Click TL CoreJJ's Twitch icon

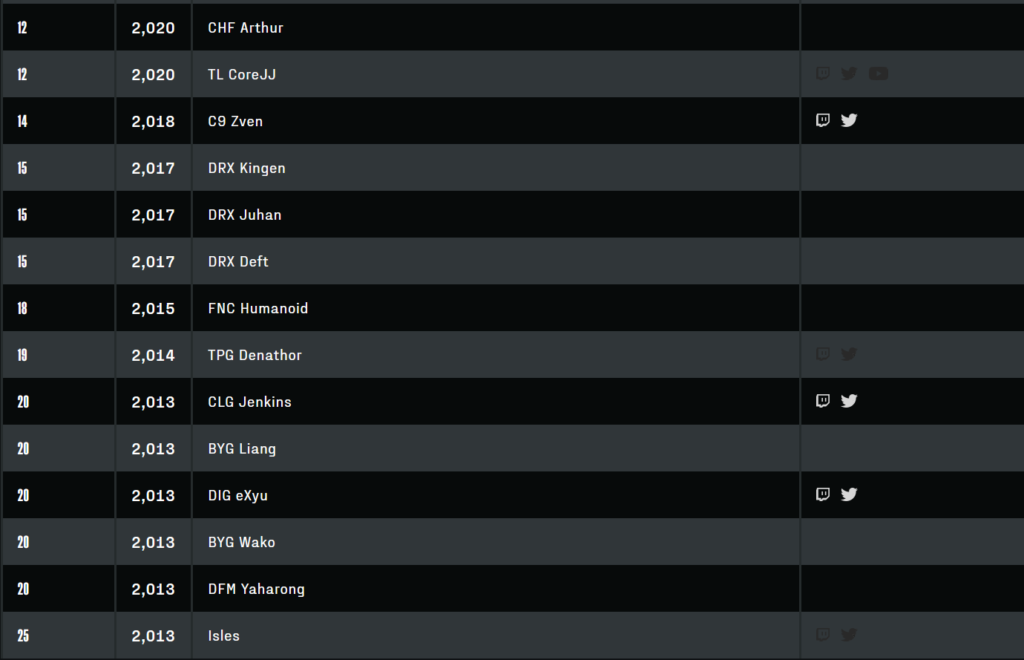[x=823, y=73]
